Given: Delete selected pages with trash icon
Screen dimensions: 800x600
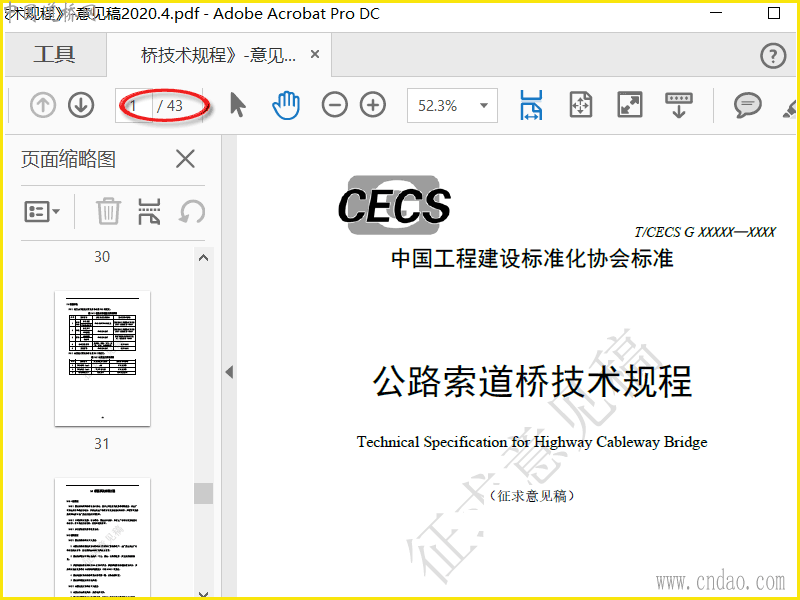Looking at the screenshot, I should pyautogui.click(x=108, y=211).
